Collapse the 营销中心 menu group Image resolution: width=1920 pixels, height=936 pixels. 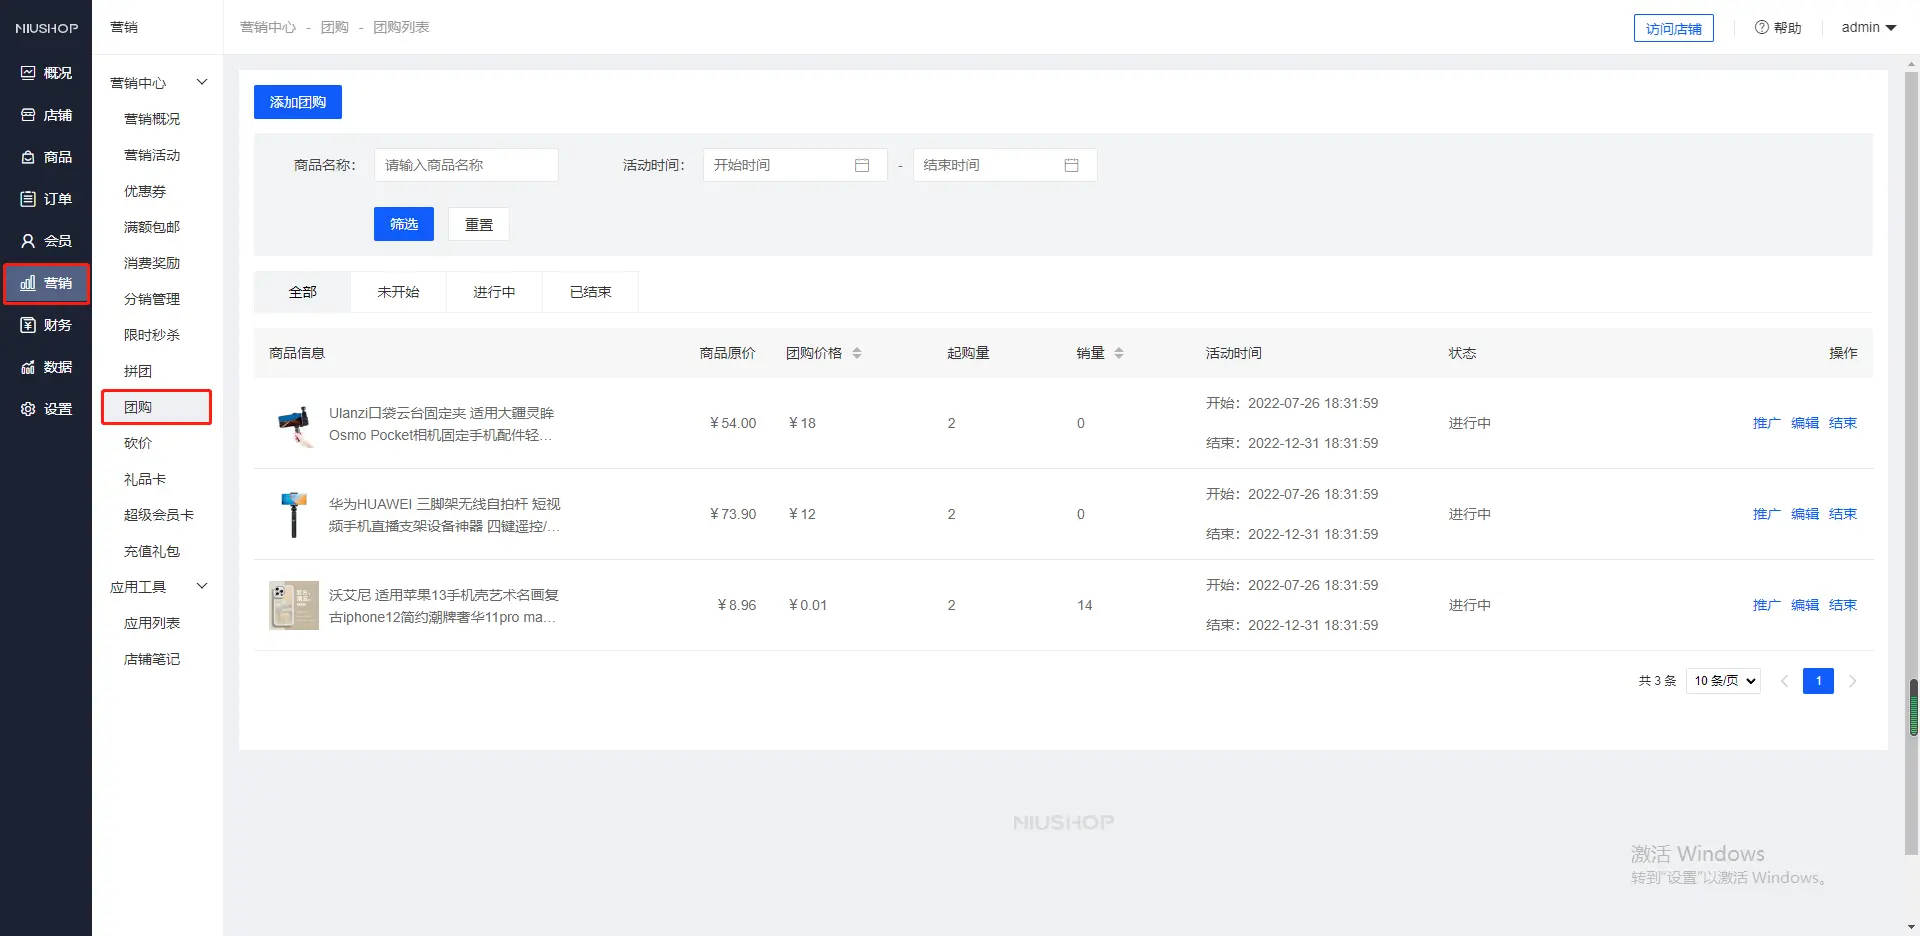tap(201, 82)
